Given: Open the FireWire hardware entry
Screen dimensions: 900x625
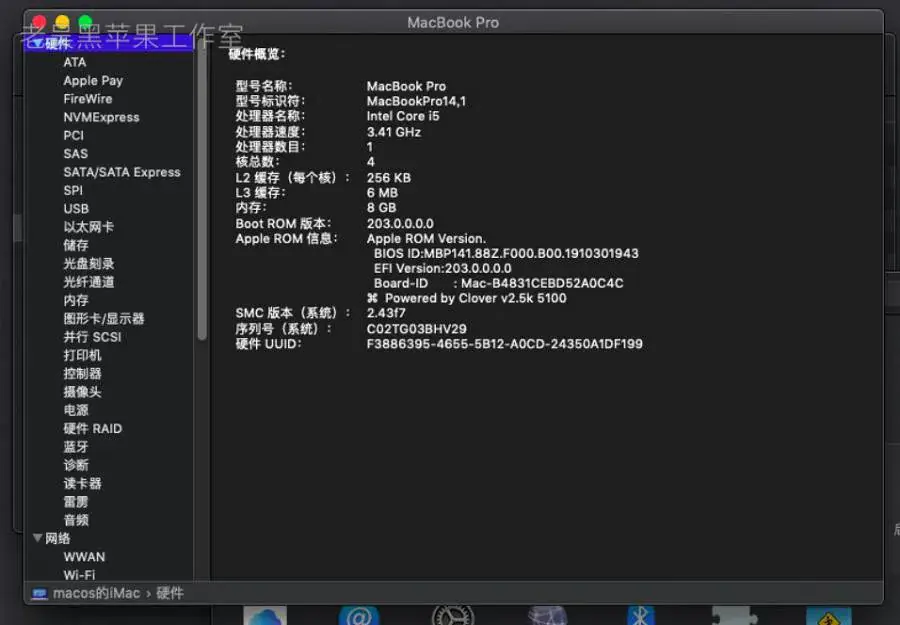Looking at the screenshot, I should pyautogui.click(x=88, y=99).
